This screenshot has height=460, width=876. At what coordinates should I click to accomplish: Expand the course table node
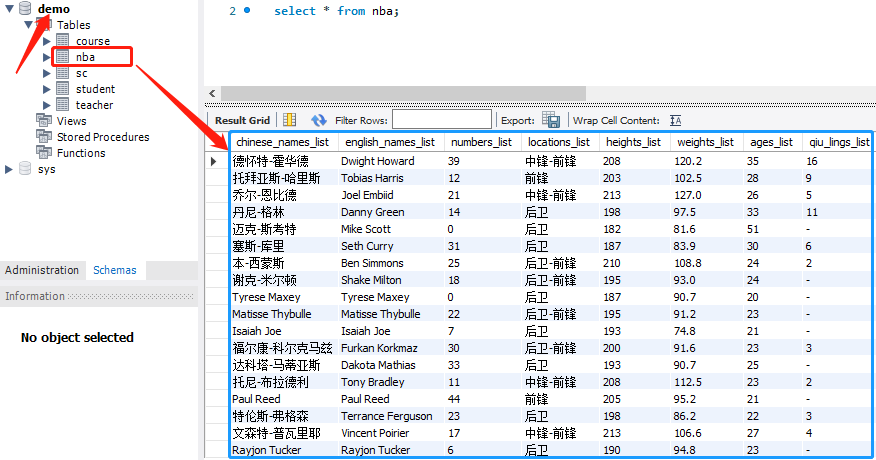click(47, 41)
